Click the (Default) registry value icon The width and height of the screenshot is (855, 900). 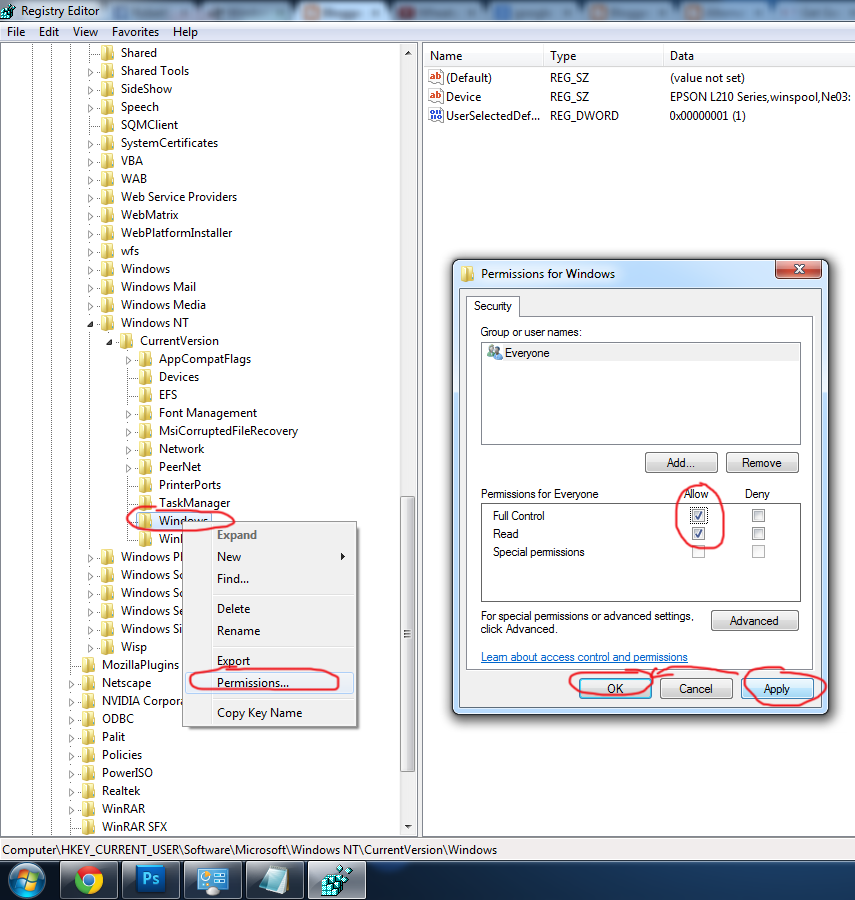tap(435, 78)
